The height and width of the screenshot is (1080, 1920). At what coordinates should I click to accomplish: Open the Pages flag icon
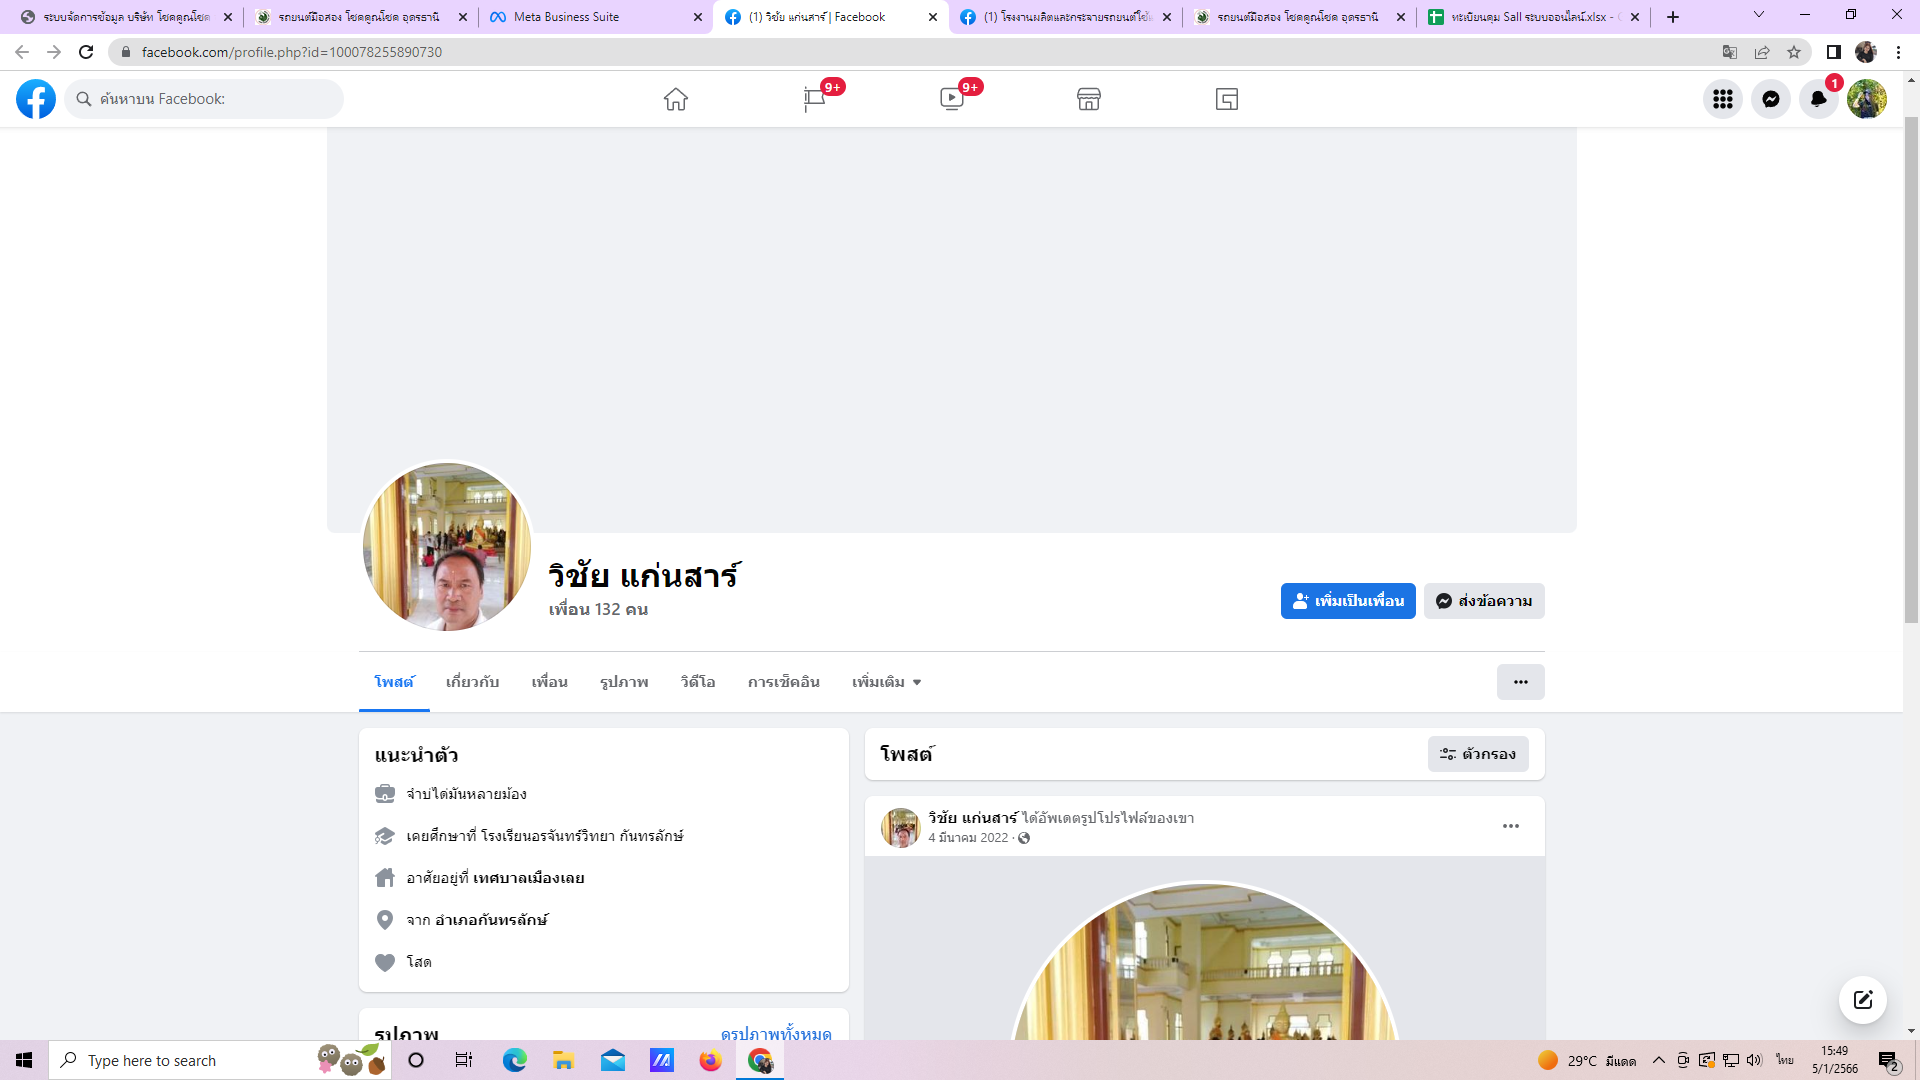click(x=814, y=99)
